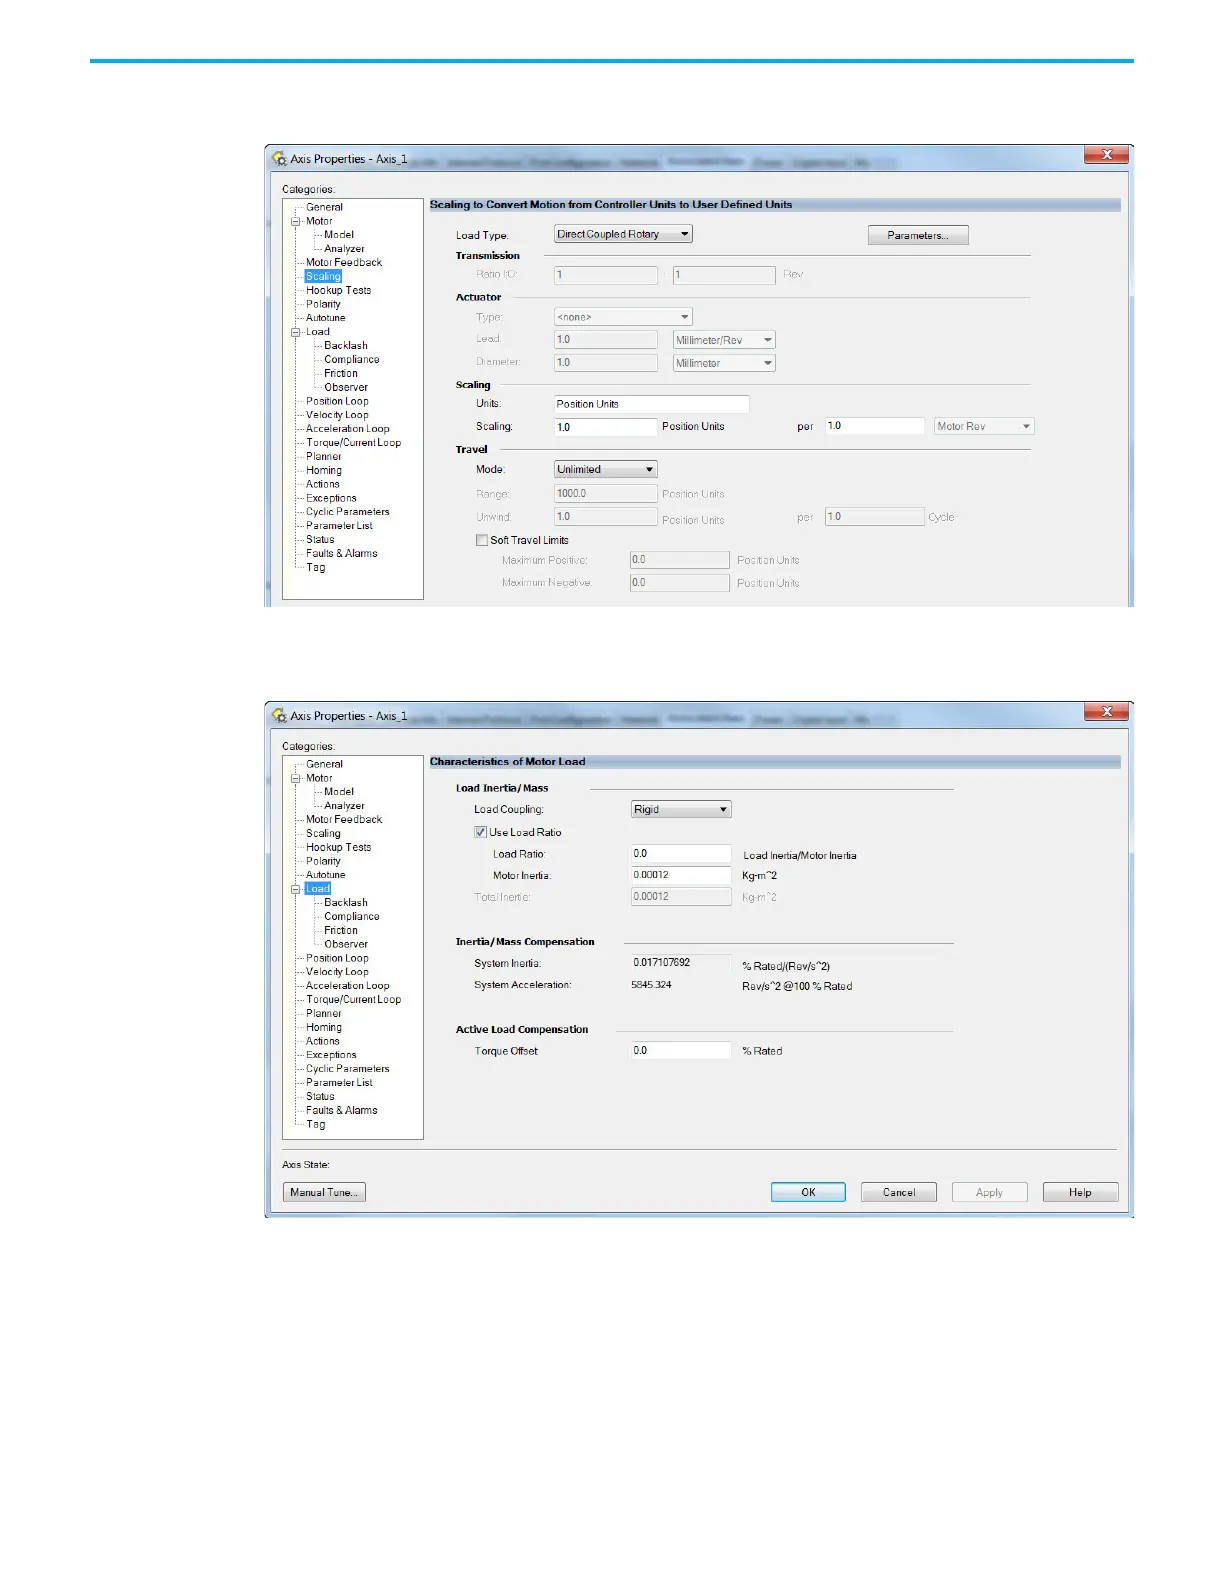Select Model under Motor in the upper tree
The height and width of the screenshot is (1584, 1224).
(x=339, y=235)
